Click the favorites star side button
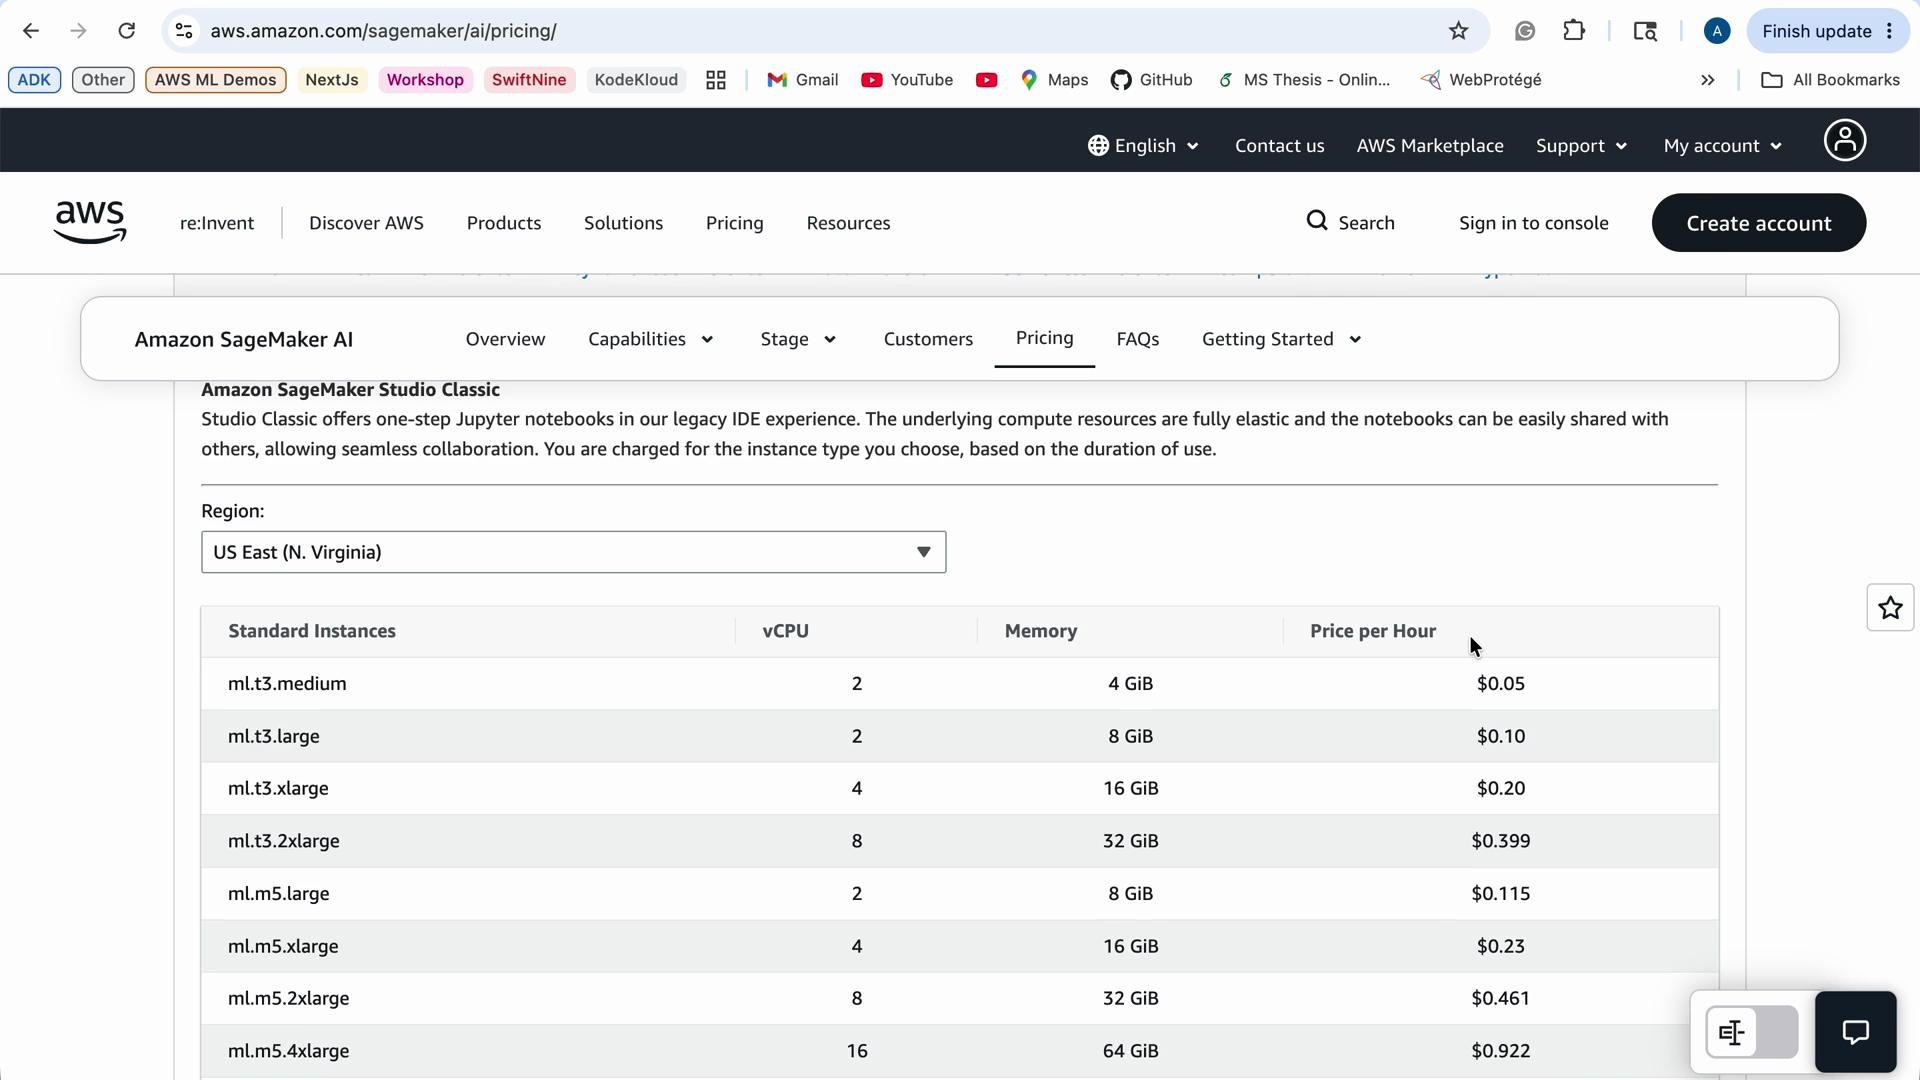The width and height of the screenshot is (1920, 1080). [x=1890, y=608]
